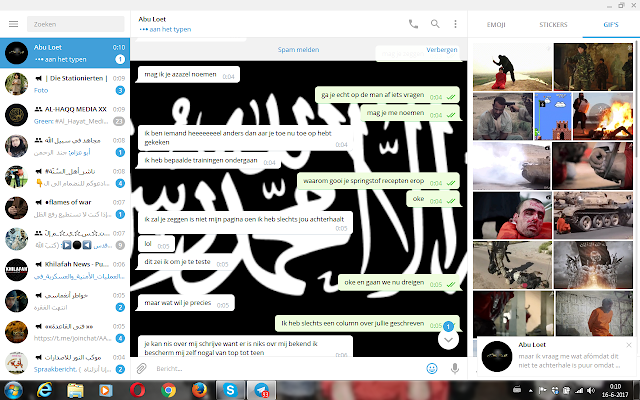Open the three-dot chat options menu

[455, 24]
